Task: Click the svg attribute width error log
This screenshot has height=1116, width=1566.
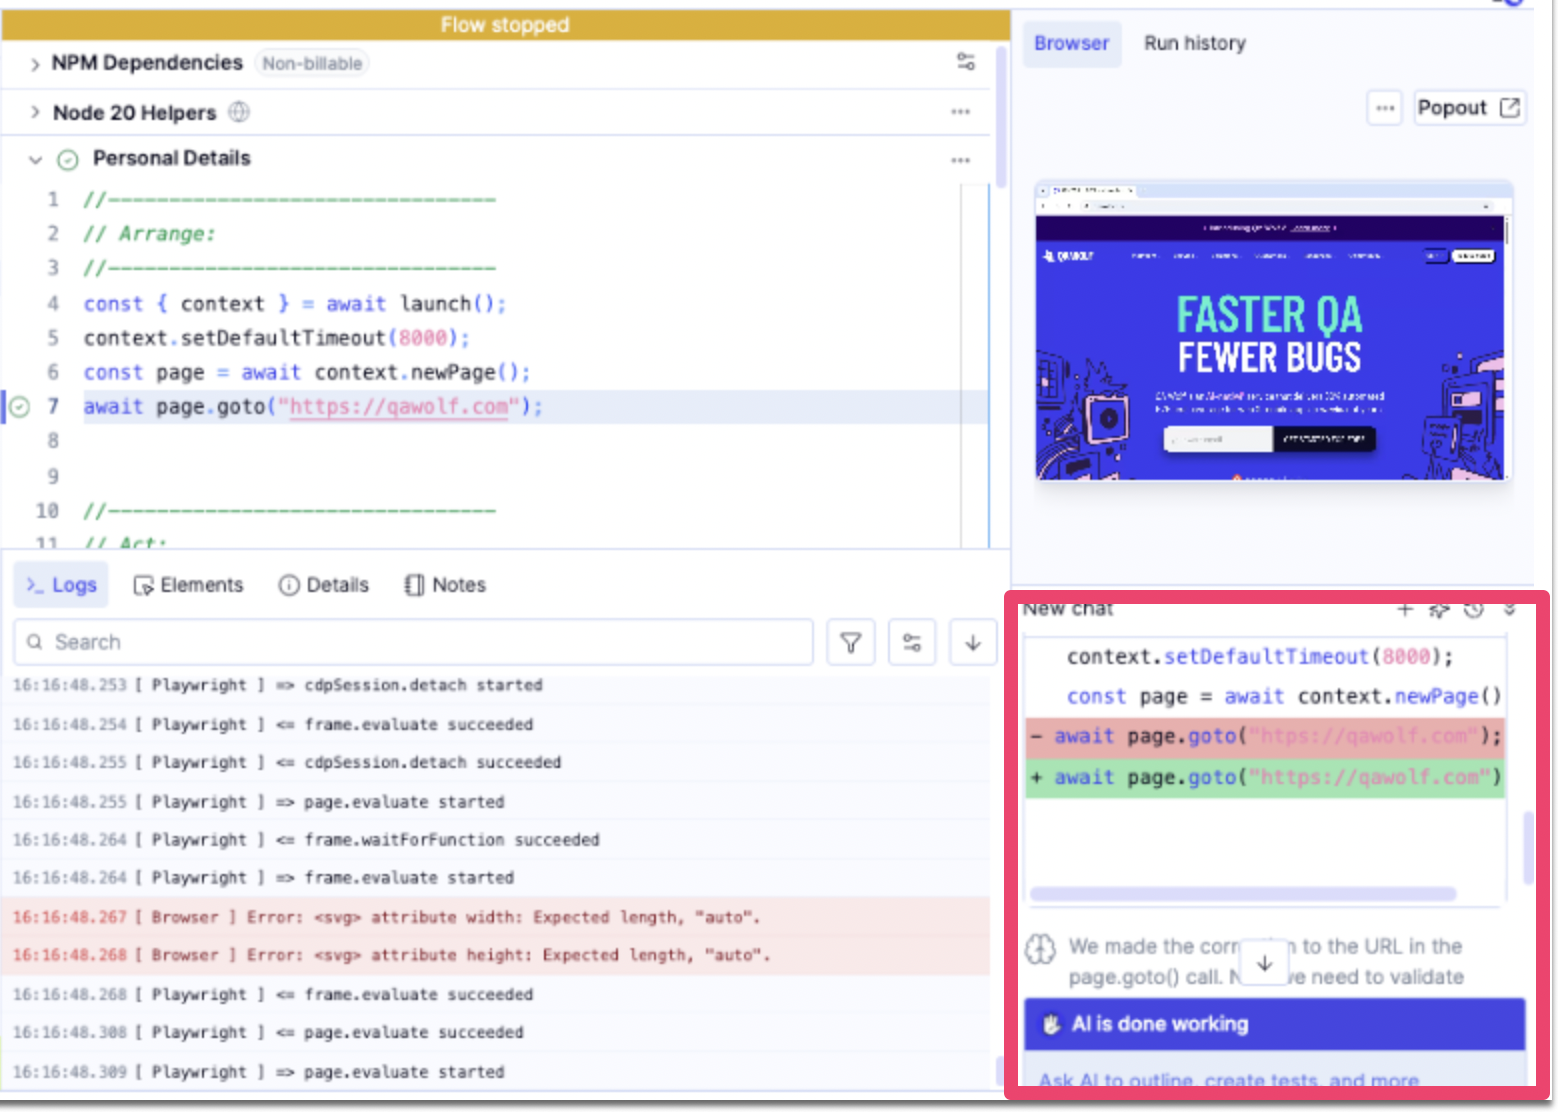Action: click(495, 917)
